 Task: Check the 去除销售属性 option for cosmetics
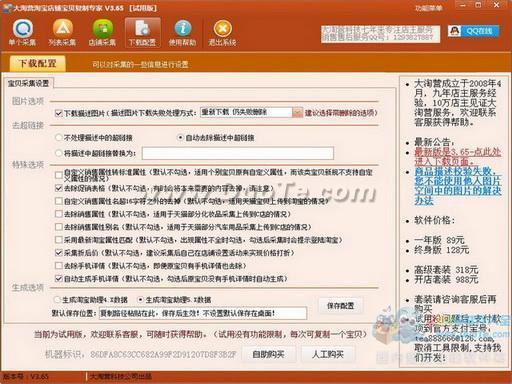(59, 214)
